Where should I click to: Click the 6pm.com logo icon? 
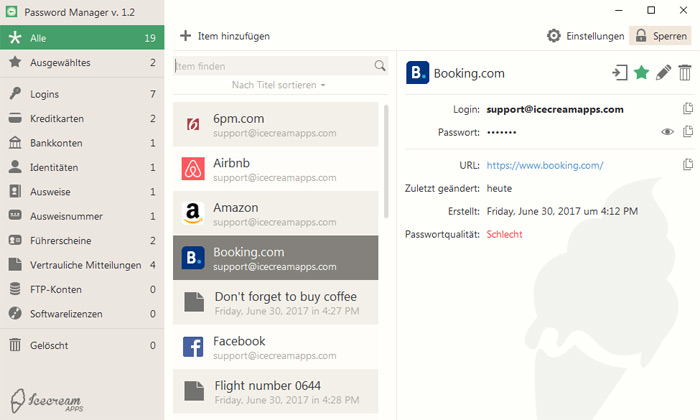tap(193, 125)
